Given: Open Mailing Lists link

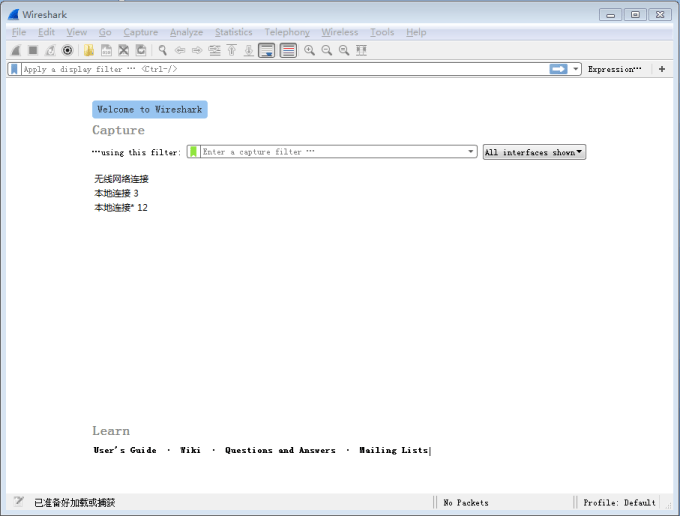Looking at the screenshot, I should 393,450.
